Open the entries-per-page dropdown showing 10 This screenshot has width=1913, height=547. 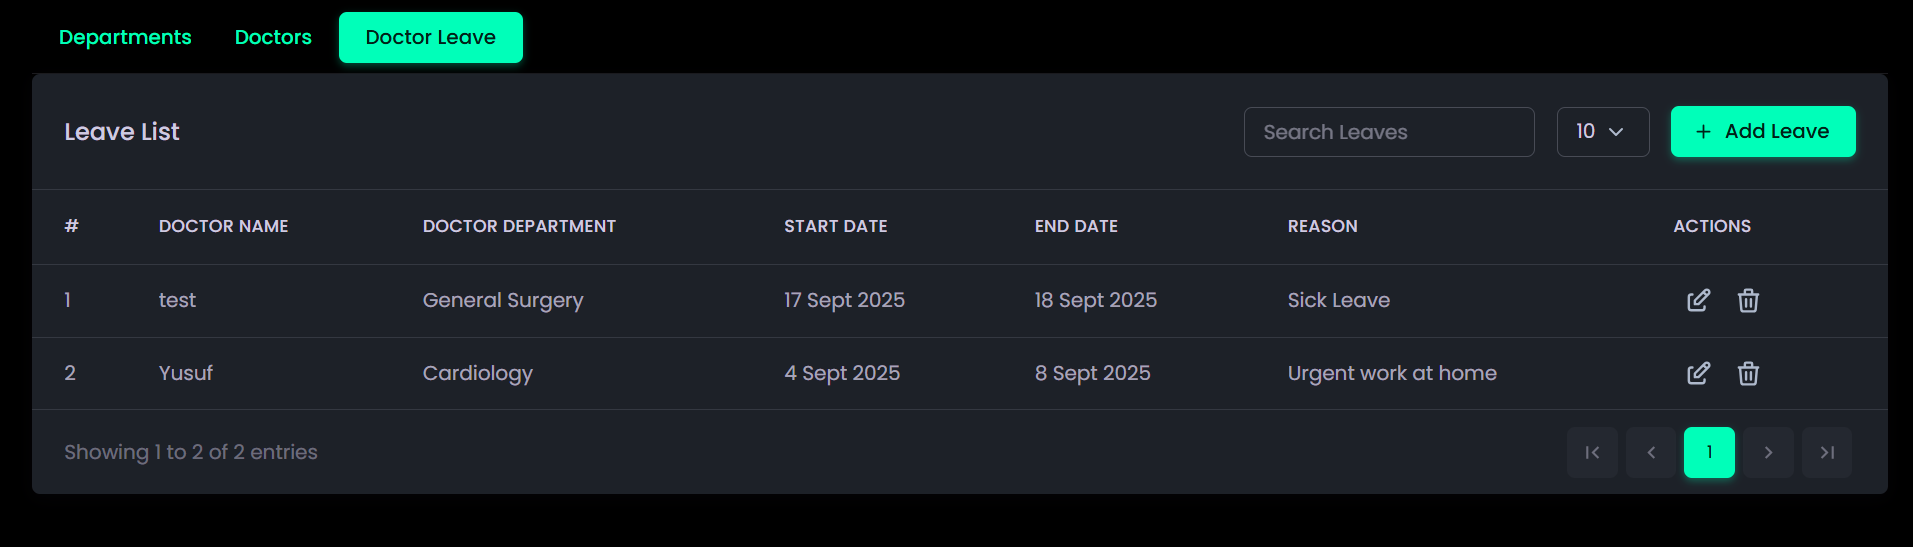(x=1602, y=132)
